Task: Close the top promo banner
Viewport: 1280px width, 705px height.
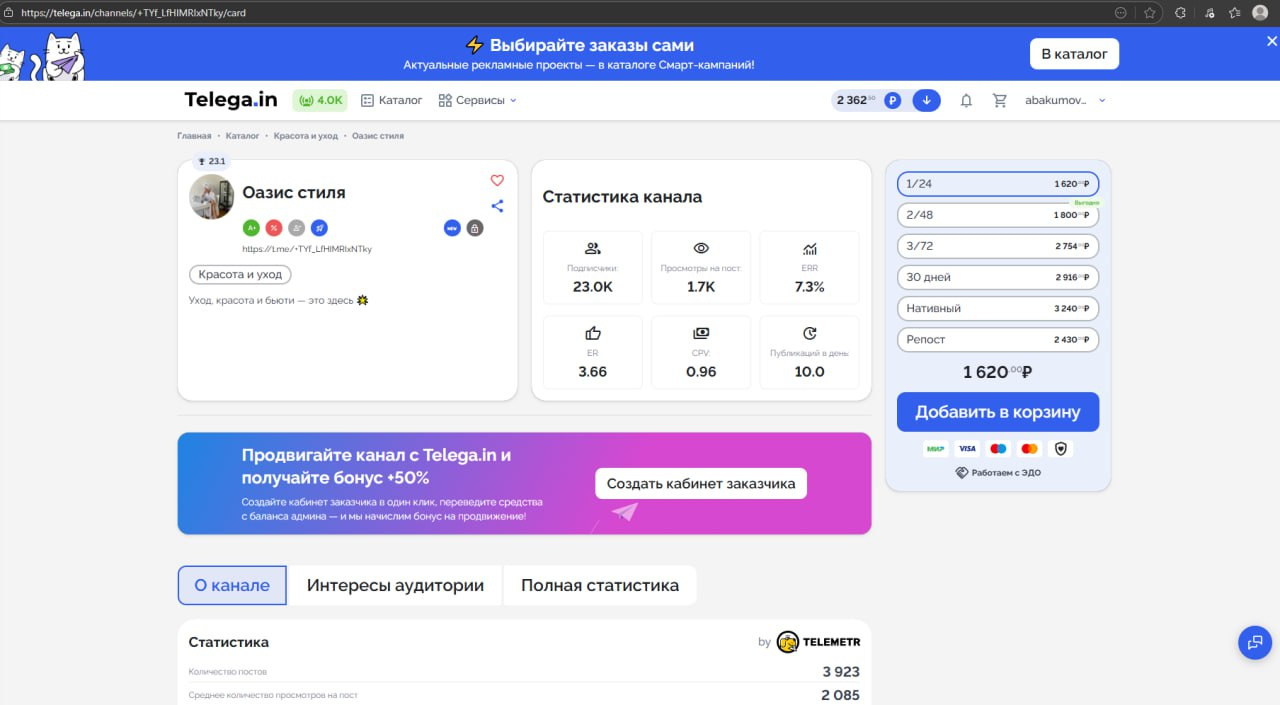Action: (x=1272, y=41)
